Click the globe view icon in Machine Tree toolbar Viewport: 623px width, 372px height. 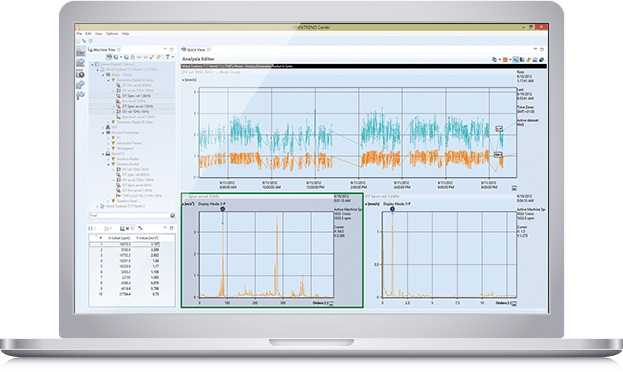tap(109, 57)
